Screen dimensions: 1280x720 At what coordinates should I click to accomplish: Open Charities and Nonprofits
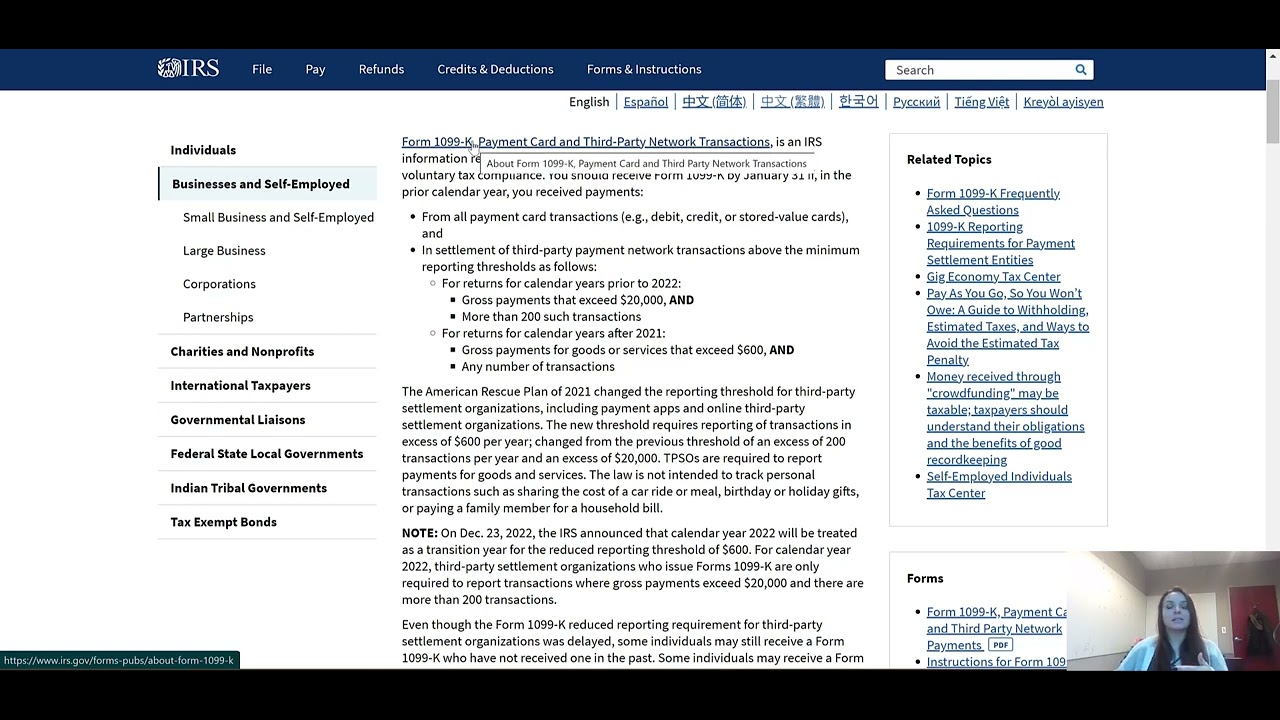point(242,351)
